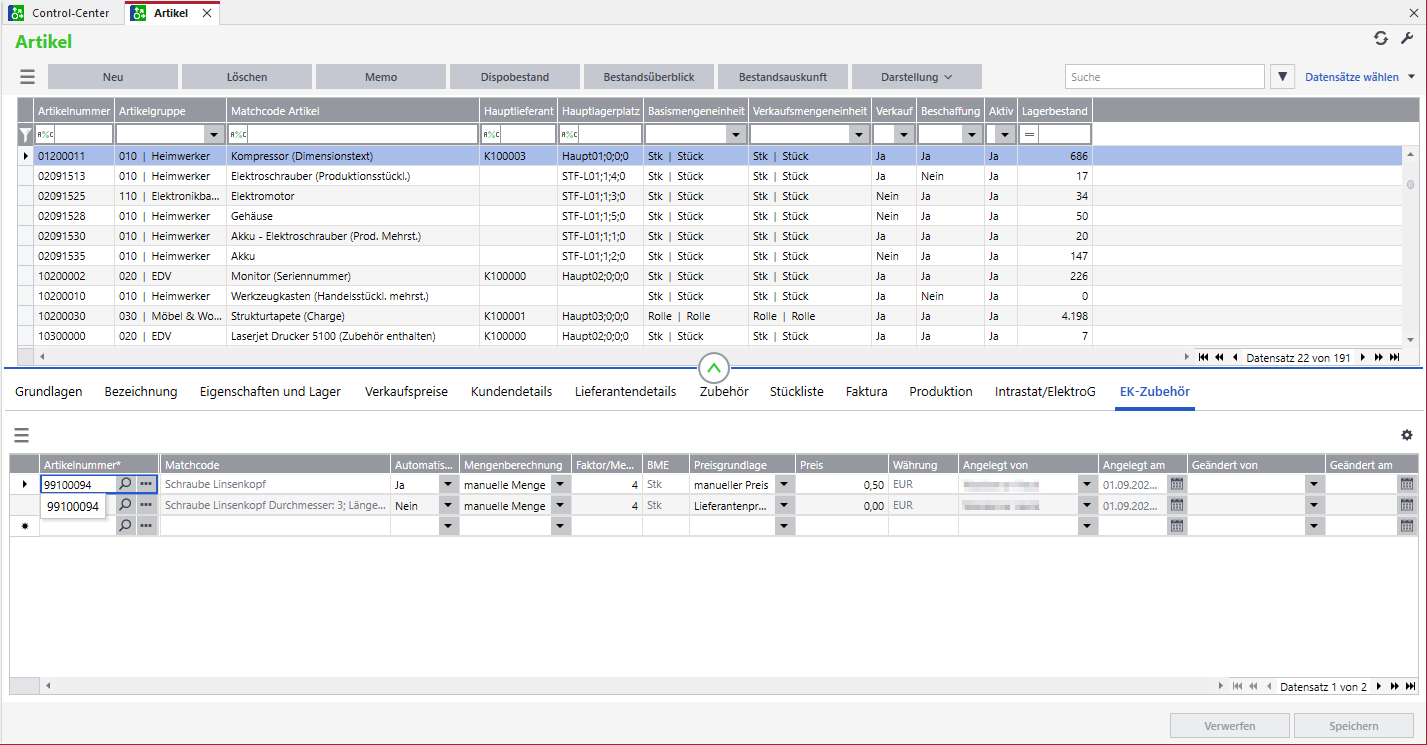1427x745 pixels.
Task: Open the wrench settings icon
Action: [1407, 38]
